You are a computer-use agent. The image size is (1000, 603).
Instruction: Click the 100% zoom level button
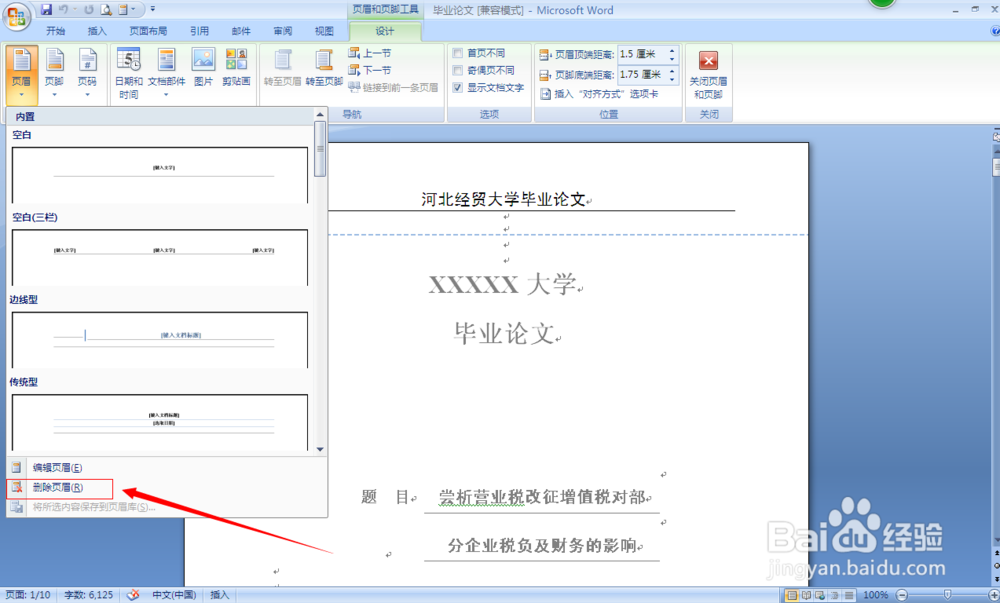point(875,595)
